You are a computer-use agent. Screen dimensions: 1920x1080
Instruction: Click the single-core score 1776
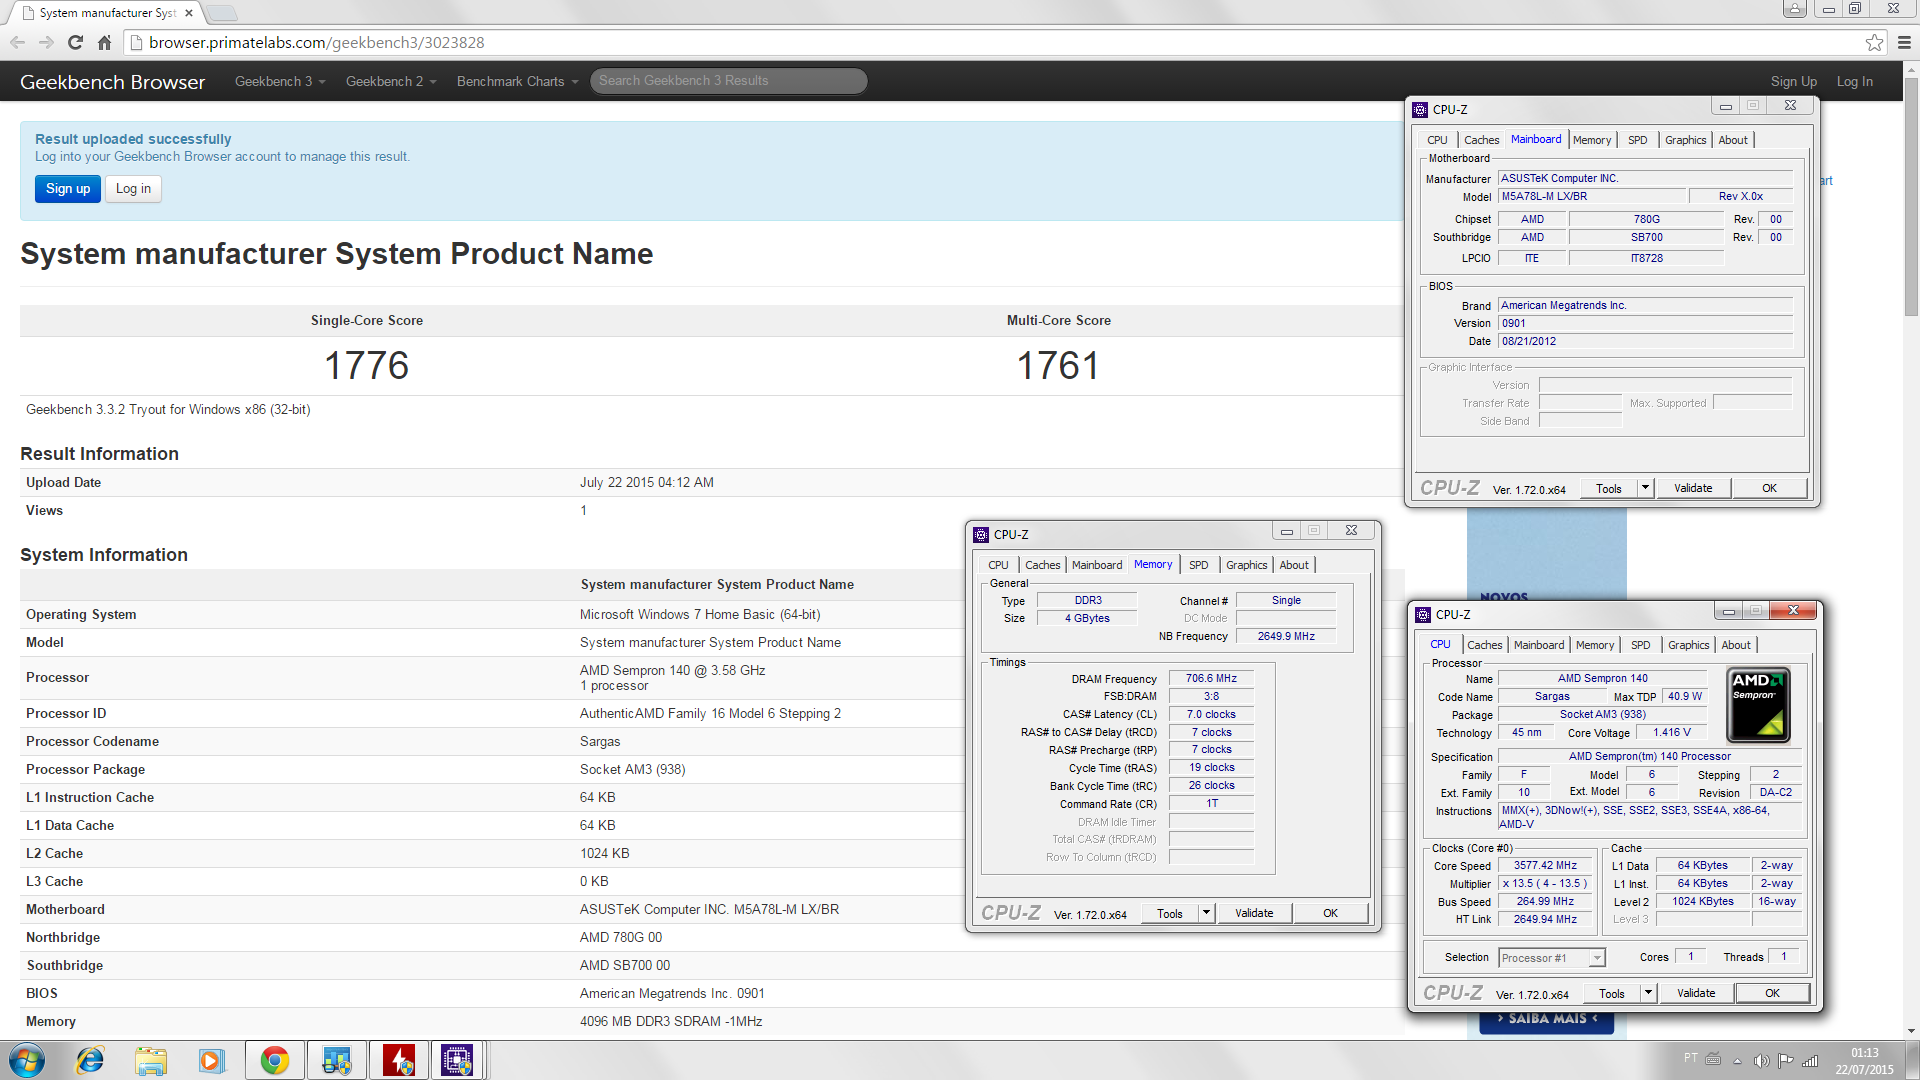pyautogui.click(x=366, y=365)
